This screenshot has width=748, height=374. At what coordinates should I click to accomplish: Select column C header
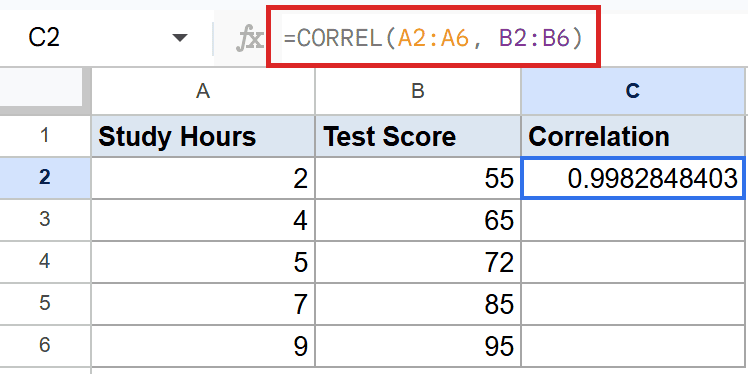pyautogui.click(x=633, y=91)
